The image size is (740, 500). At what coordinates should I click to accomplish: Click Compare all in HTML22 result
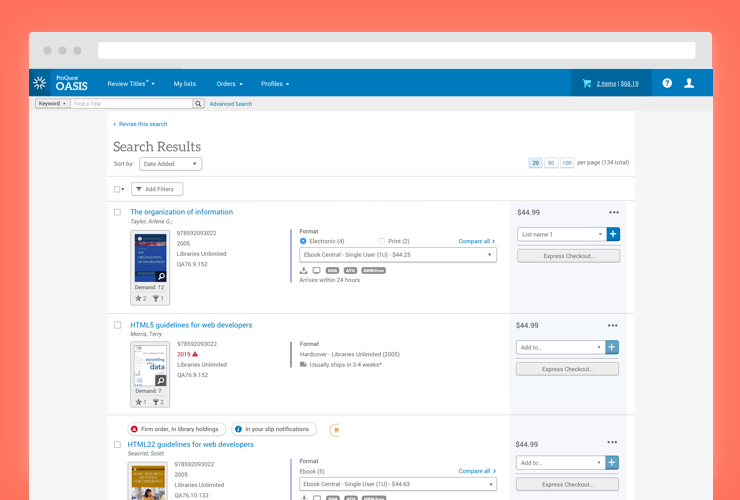click(x=477, y=471)
